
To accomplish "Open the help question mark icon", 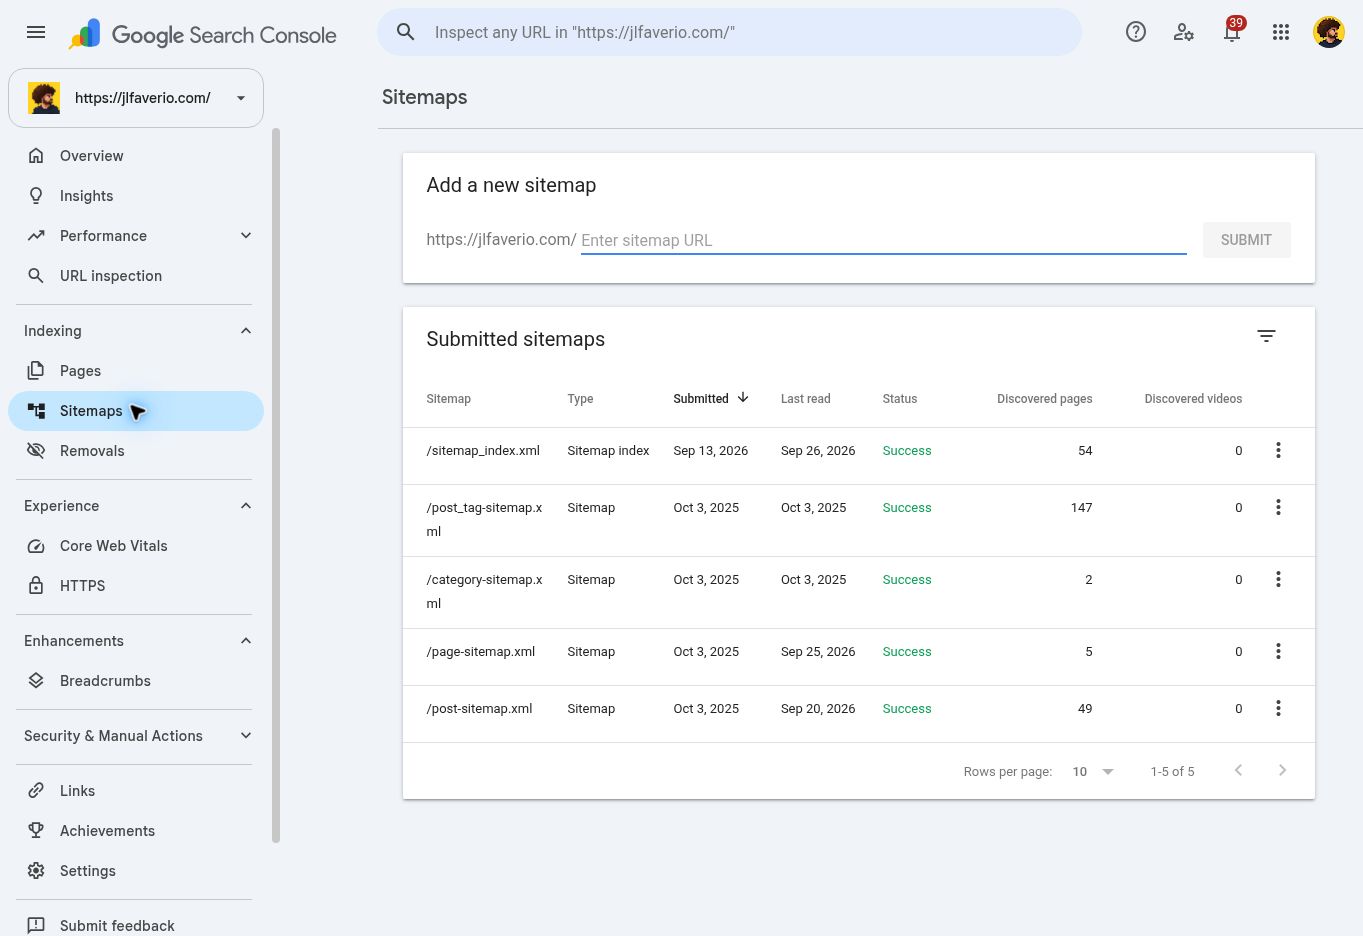I will point(1136,32).
